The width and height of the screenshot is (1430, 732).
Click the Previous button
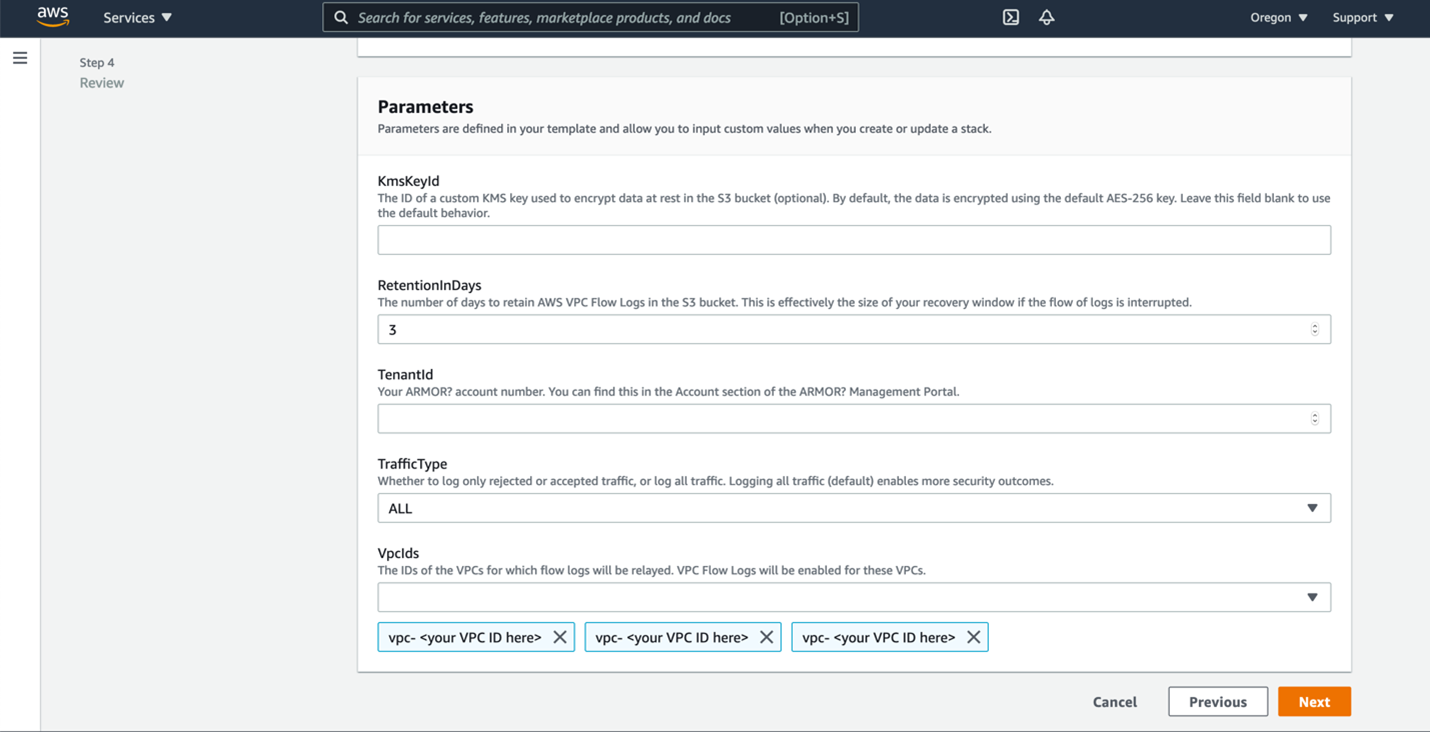coord(1217,702)
